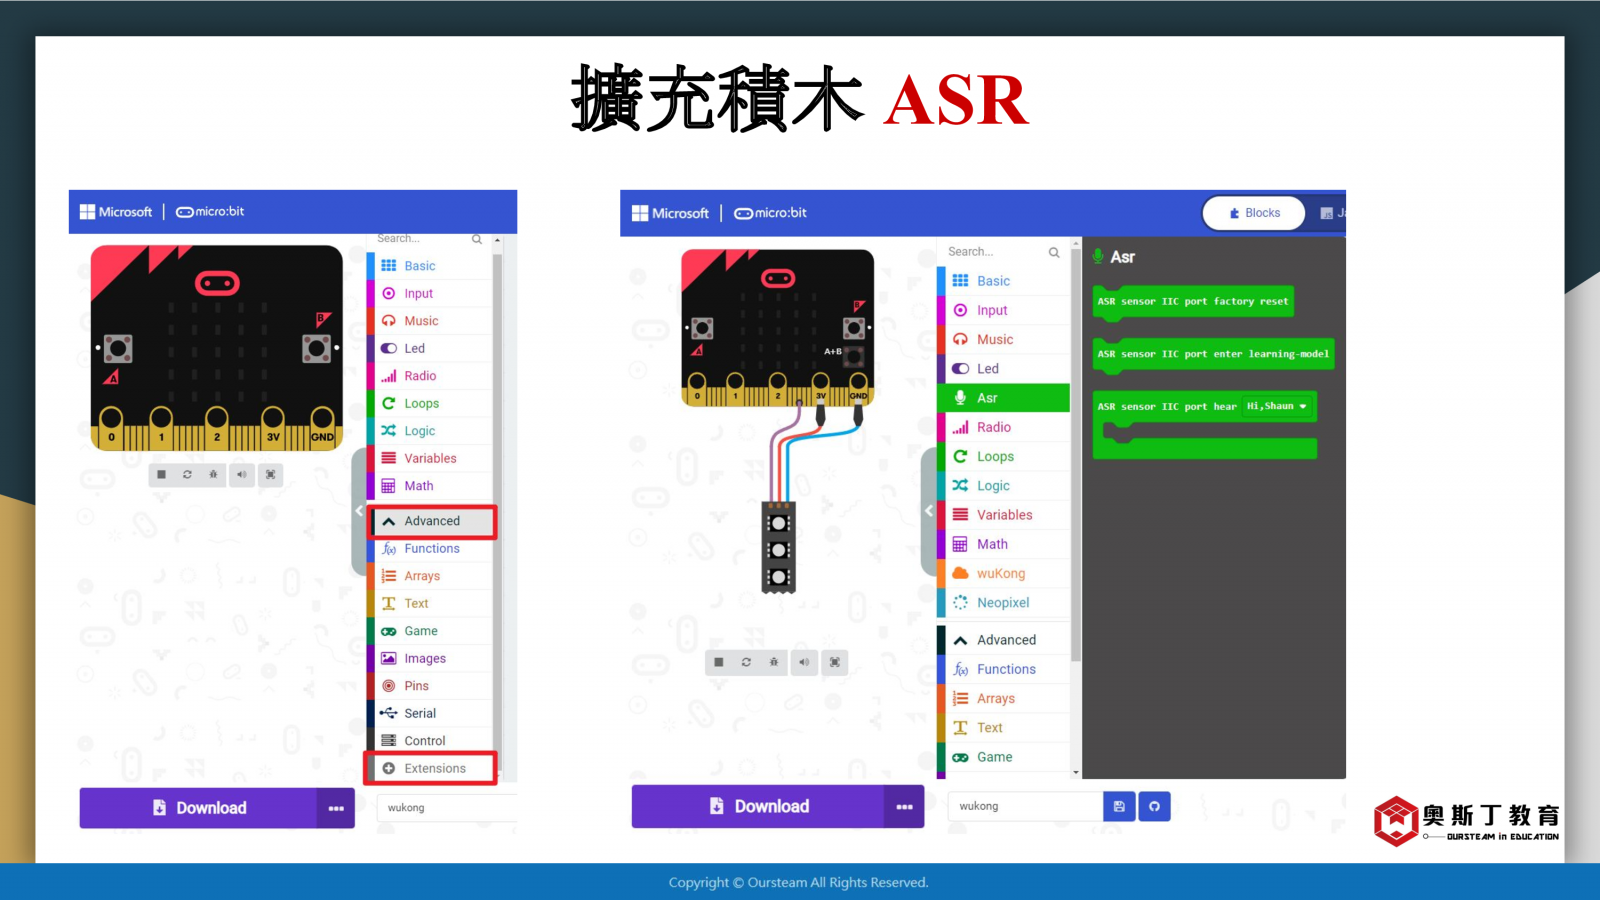Open Hi,Shaun dropdown in ASR hear block

[1277, 406]
